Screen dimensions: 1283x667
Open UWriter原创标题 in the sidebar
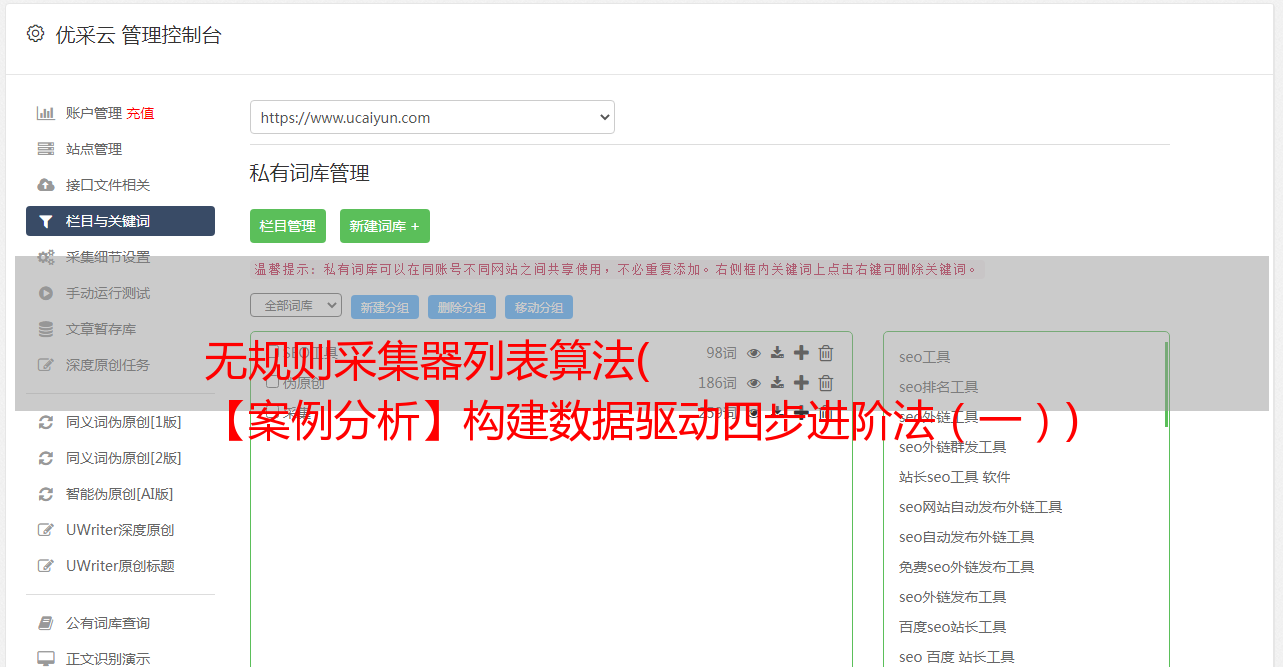(x=120, y=566)
